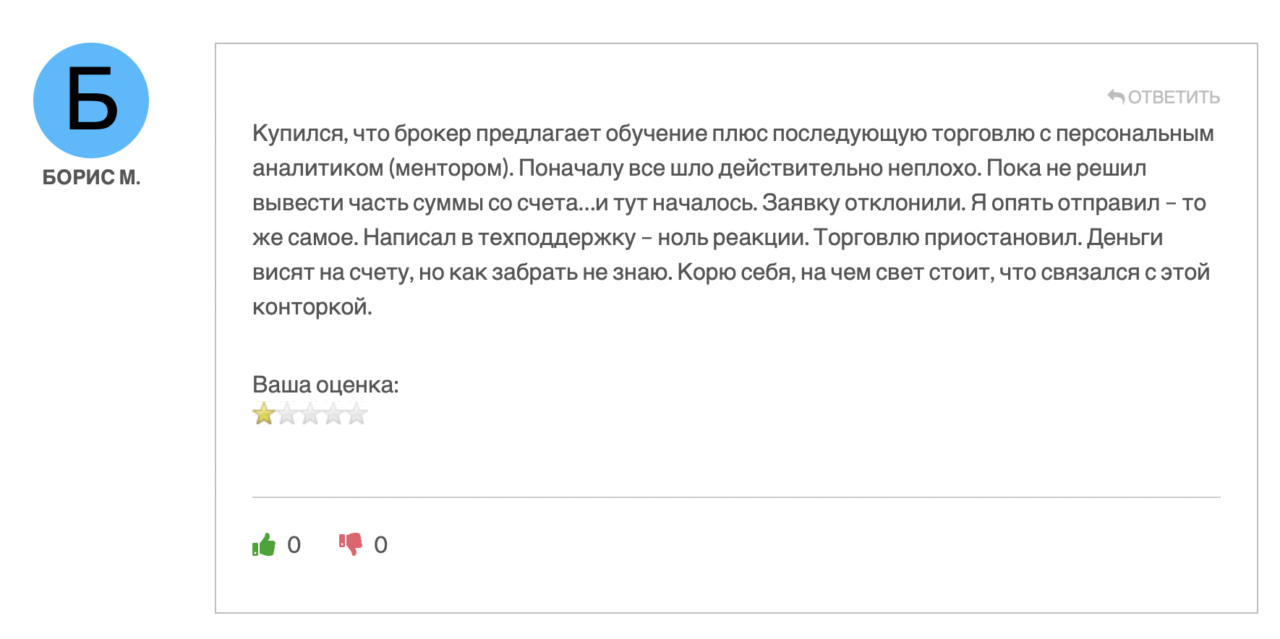The height and width of the screenshot is (639, 1280).
Task: Set rating to two stars
Action: tap(287, 414)
